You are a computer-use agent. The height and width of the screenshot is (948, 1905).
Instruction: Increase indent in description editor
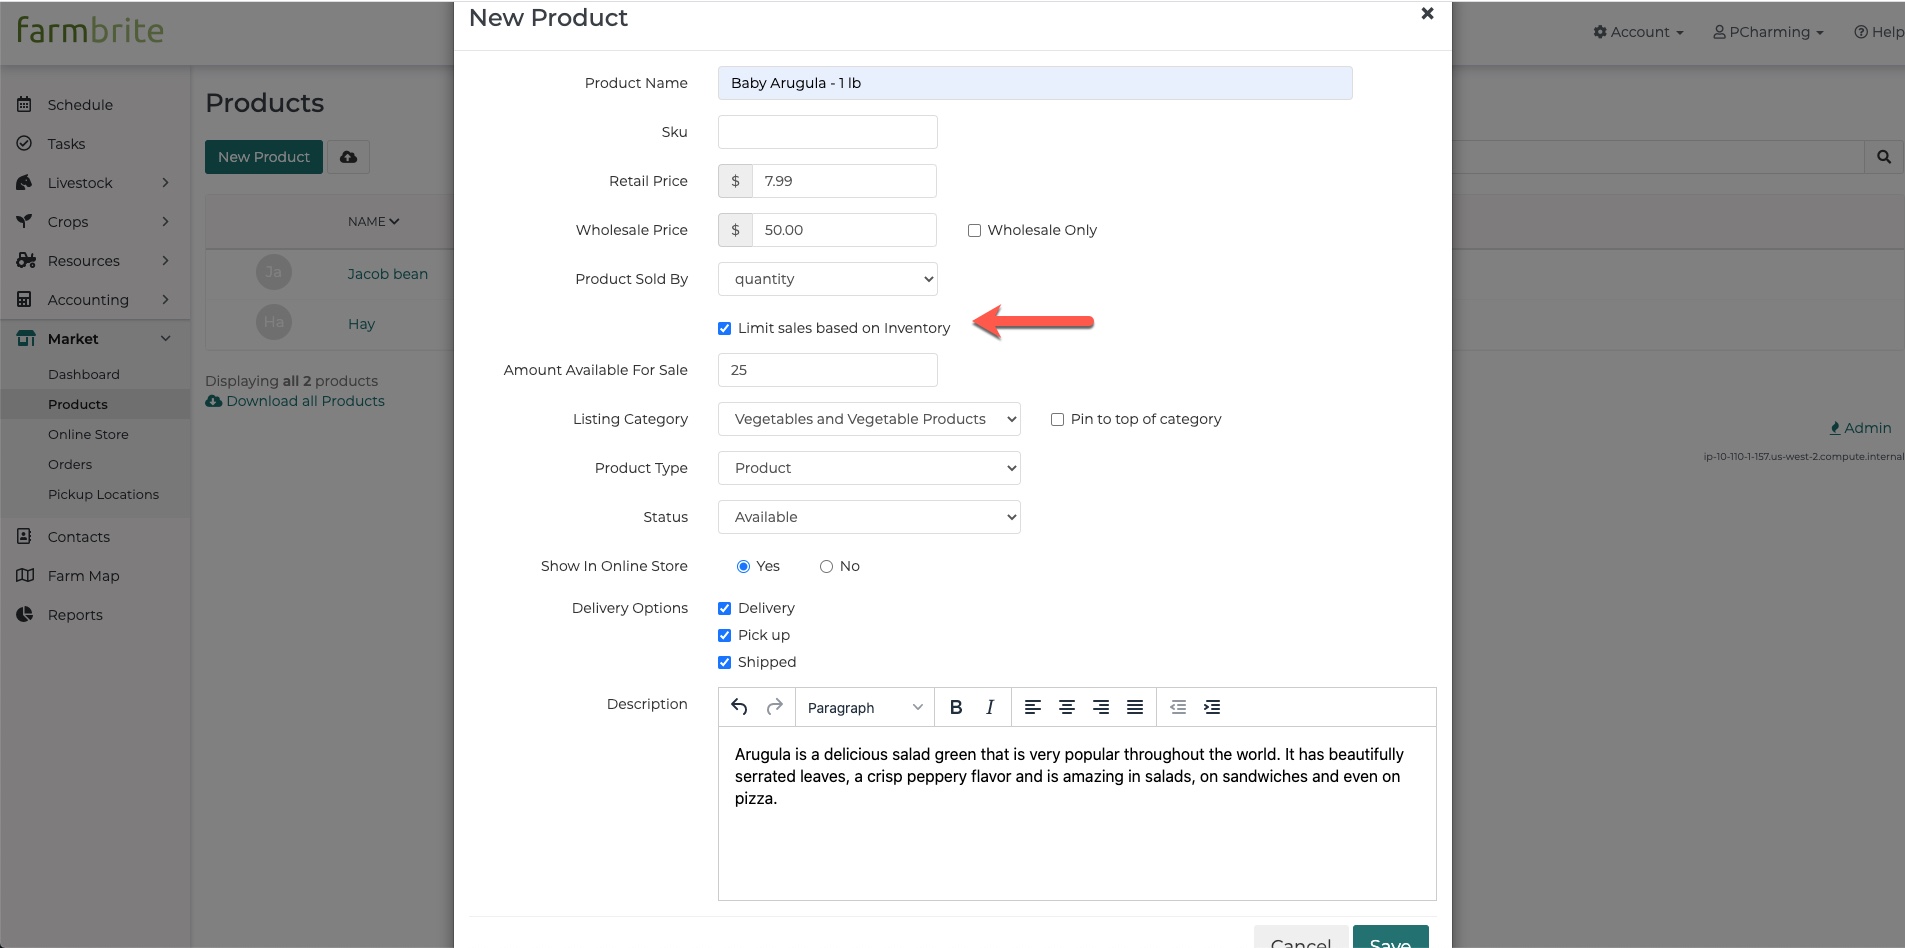point(1212,707)
